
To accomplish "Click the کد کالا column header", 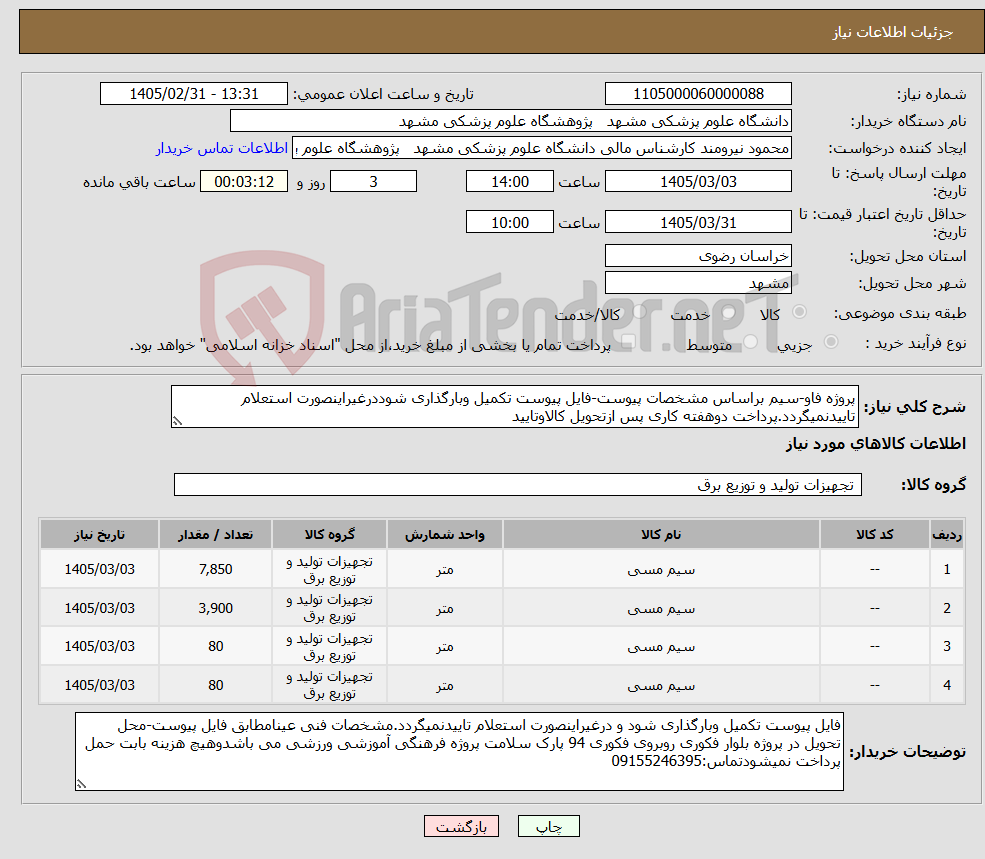I will 874,534.
